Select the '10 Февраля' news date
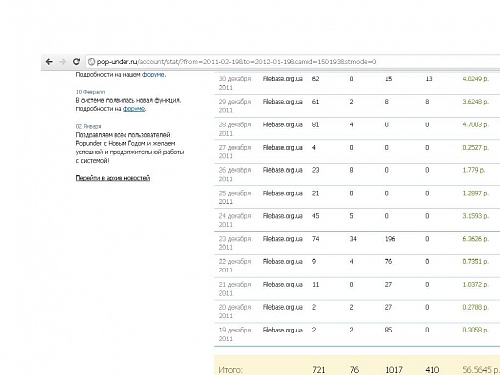500x375 pixels. pyautogui.click(x=90, y=92)
